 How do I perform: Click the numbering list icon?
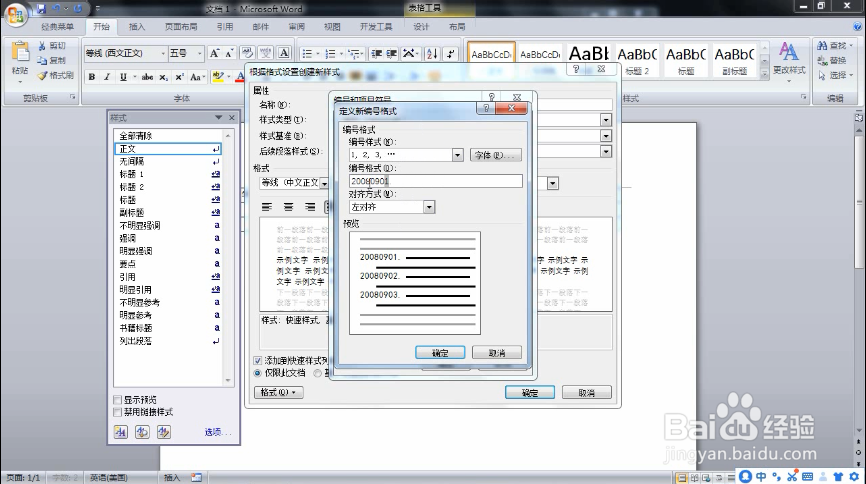(330, 54)
